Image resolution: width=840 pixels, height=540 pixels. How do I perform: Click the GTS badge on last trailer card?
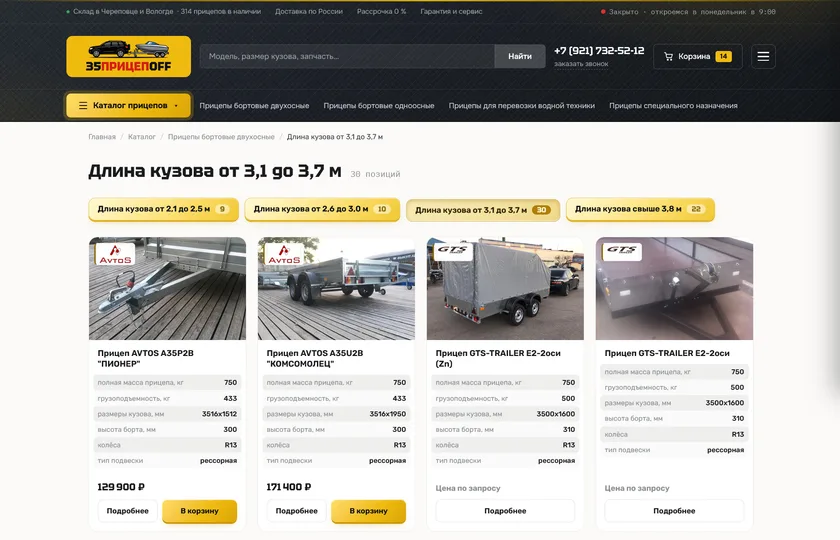tap(622, 251)
